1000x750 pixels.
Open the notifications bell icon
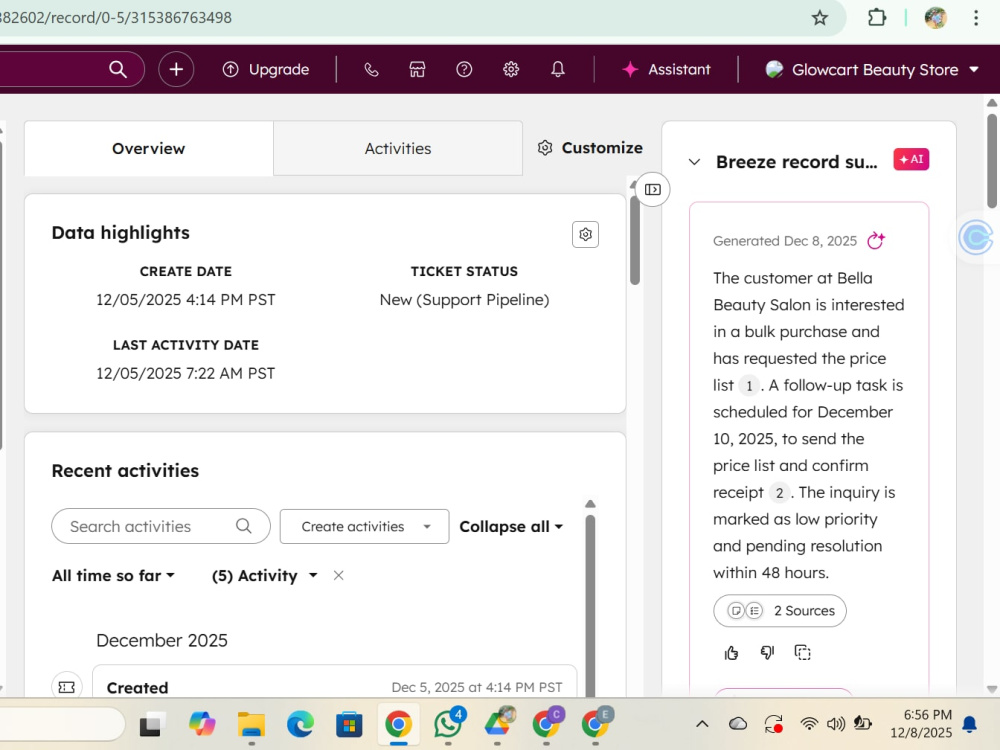[558, 69]
